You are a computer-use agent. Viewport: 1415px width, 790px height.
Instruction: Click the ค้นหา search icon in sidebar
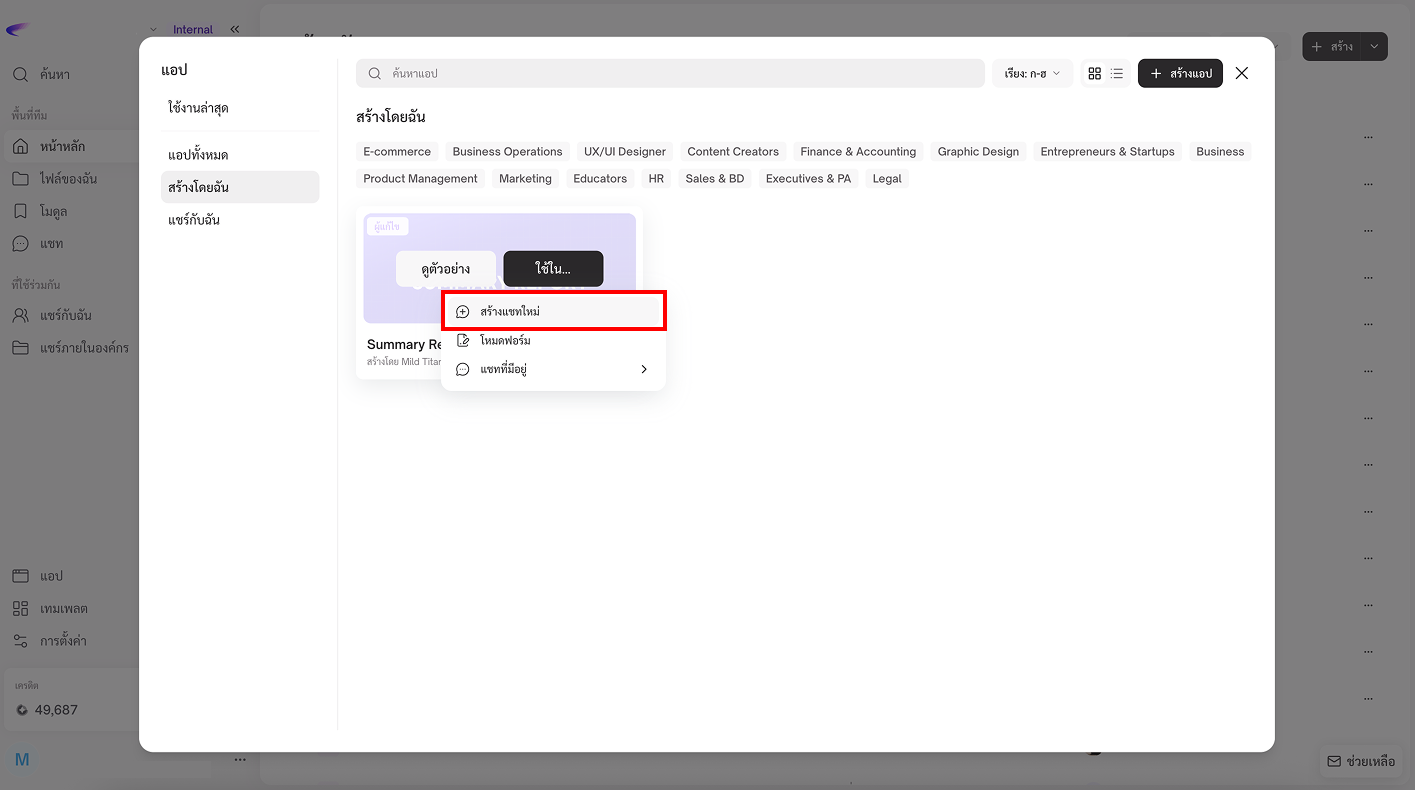20,75
